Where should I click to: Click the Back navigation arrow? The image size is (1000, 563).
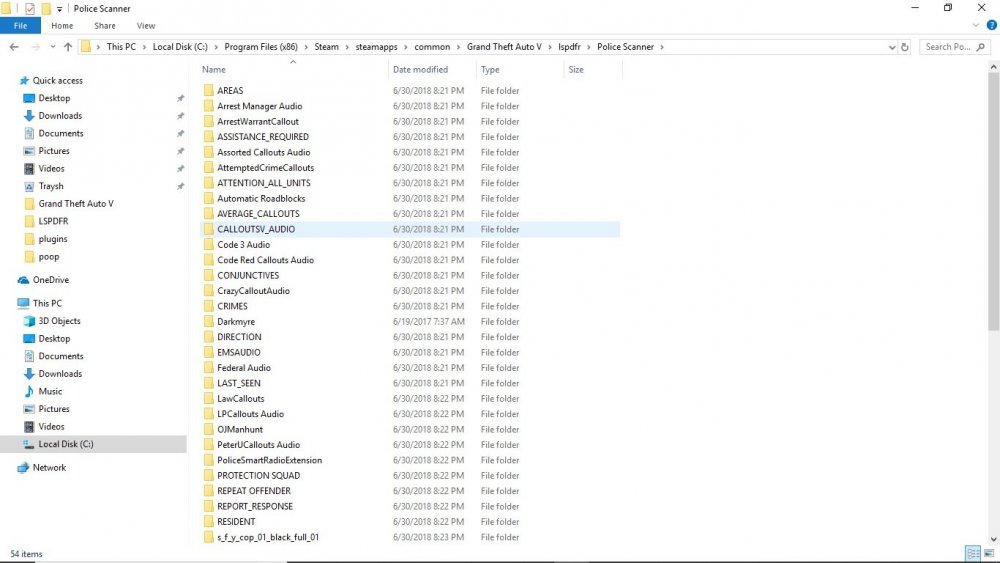[14, 47]
